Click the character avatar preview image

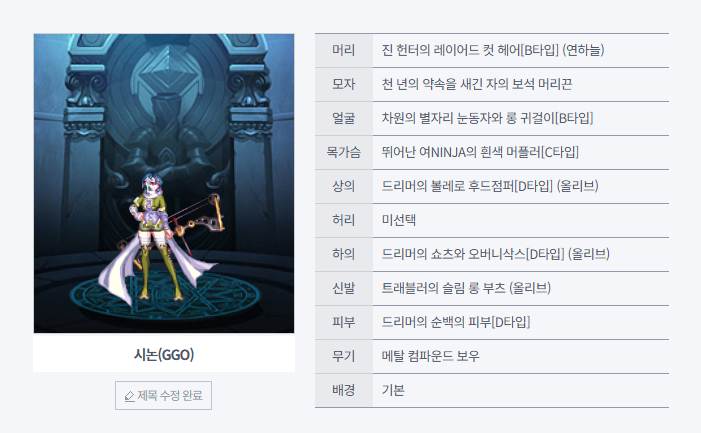pyautogui.click(x=164, y=183)
